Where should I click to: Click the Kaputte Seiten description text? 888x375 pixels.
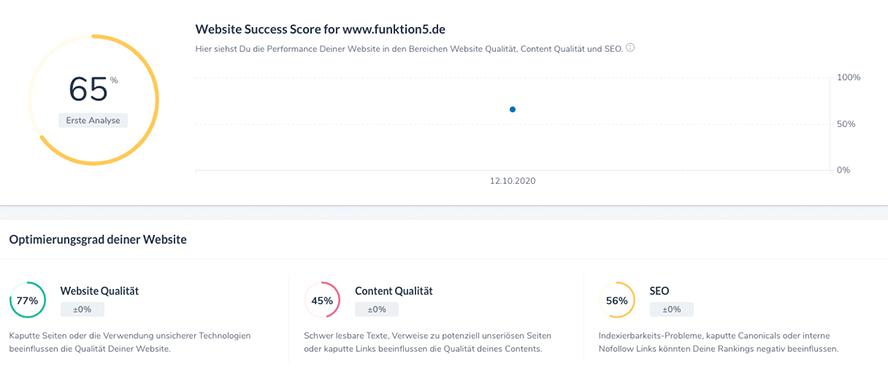tap(130, 342)
